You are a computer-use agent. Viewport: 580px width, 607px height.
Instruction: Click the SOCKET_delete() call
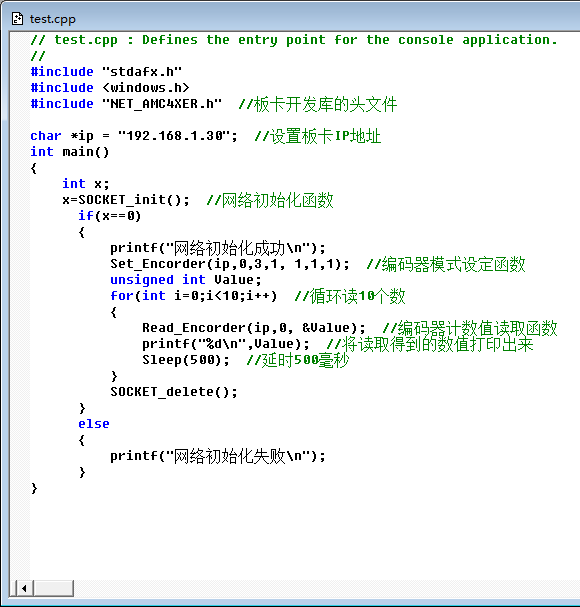(x=174, y=392)
